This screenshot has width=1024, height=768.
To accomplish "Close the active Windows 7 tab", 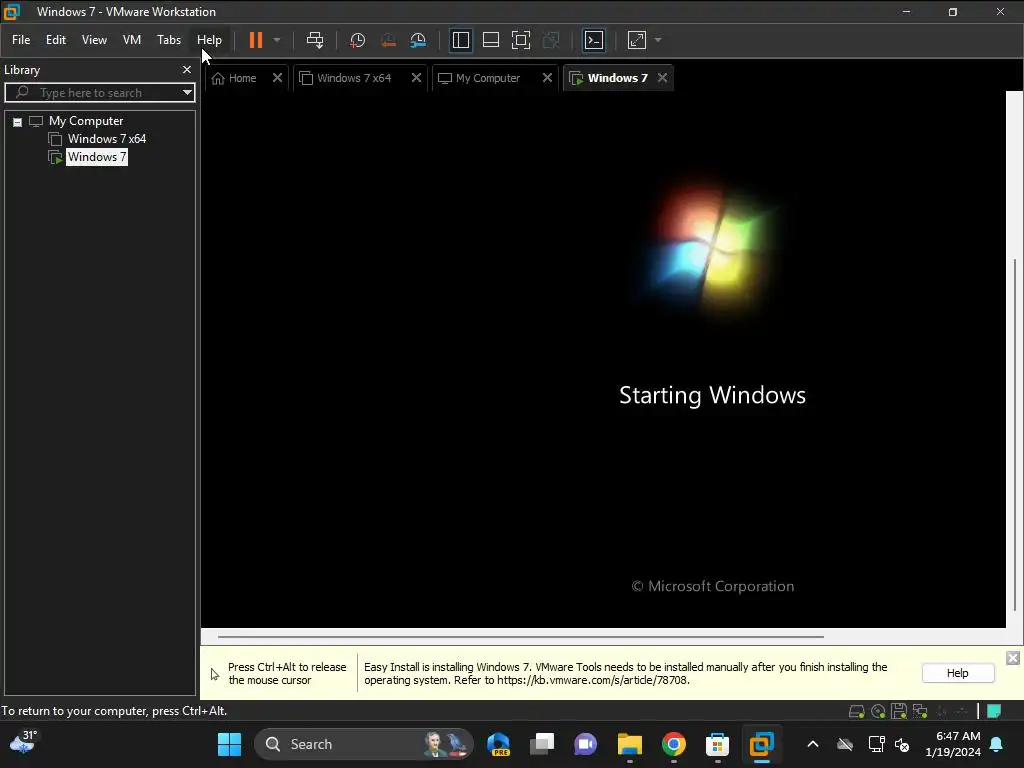I will pyautogui.click(x=662, y=78).
